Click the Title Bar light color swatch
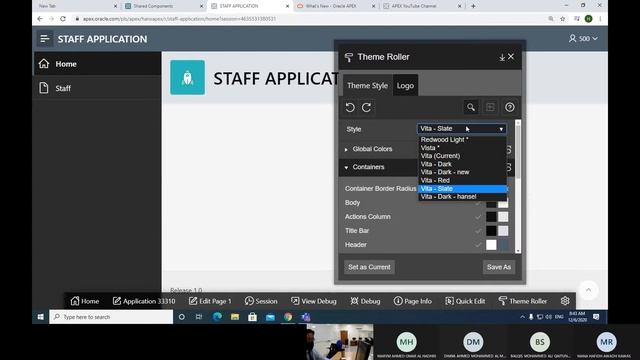The image size is (640, 360). click(x=503, y=231)
